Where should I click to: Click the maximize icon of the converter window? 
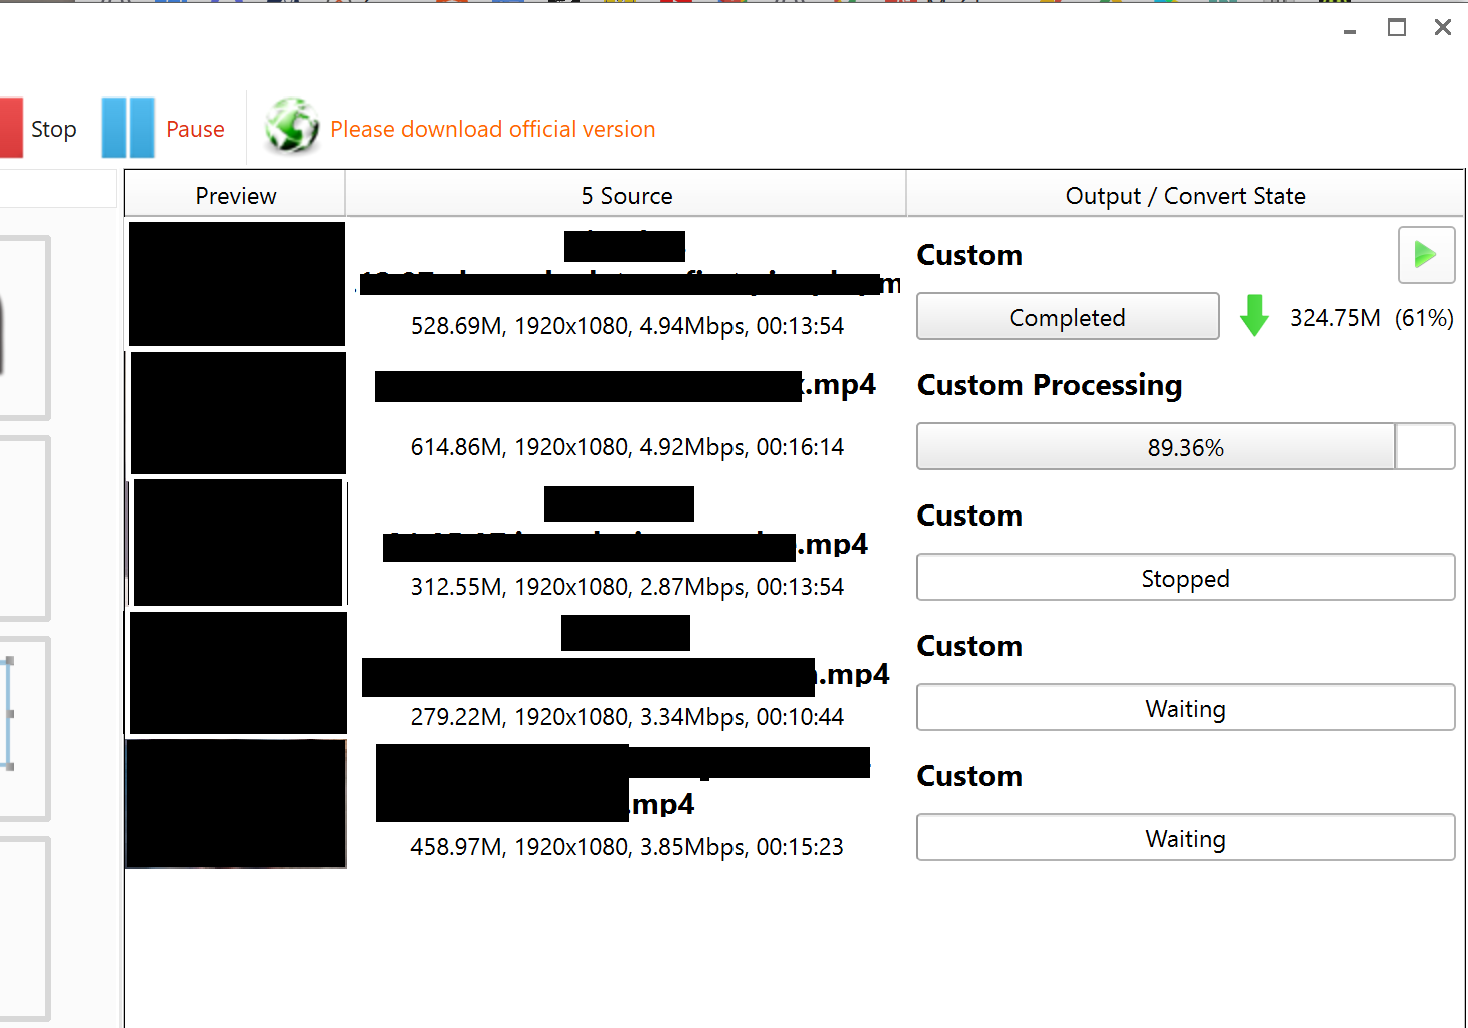[x=1396, y=27]
